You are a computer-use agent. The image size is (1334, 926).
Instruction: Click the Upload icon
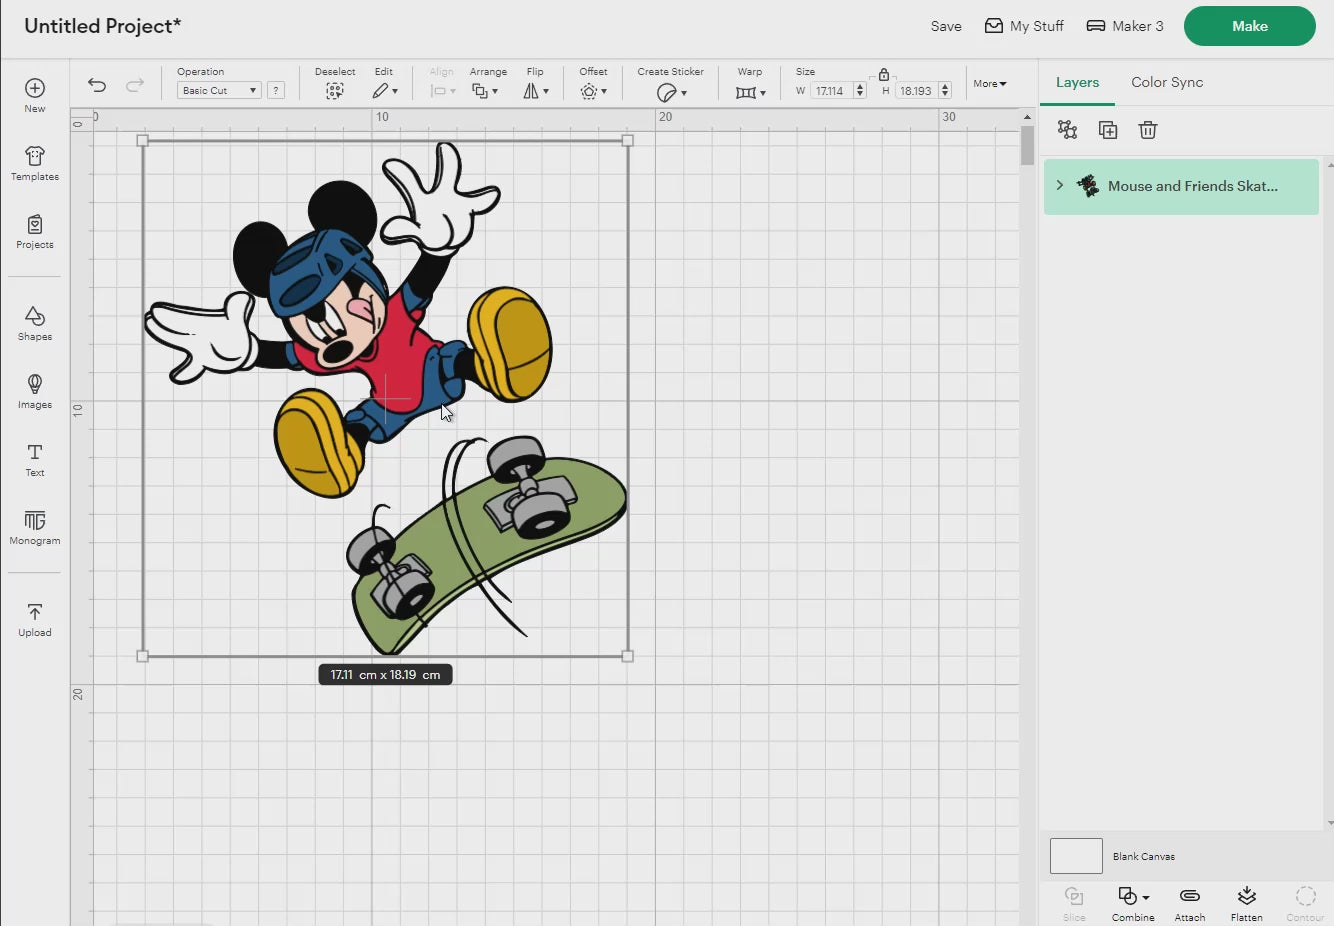coord(35,611)
